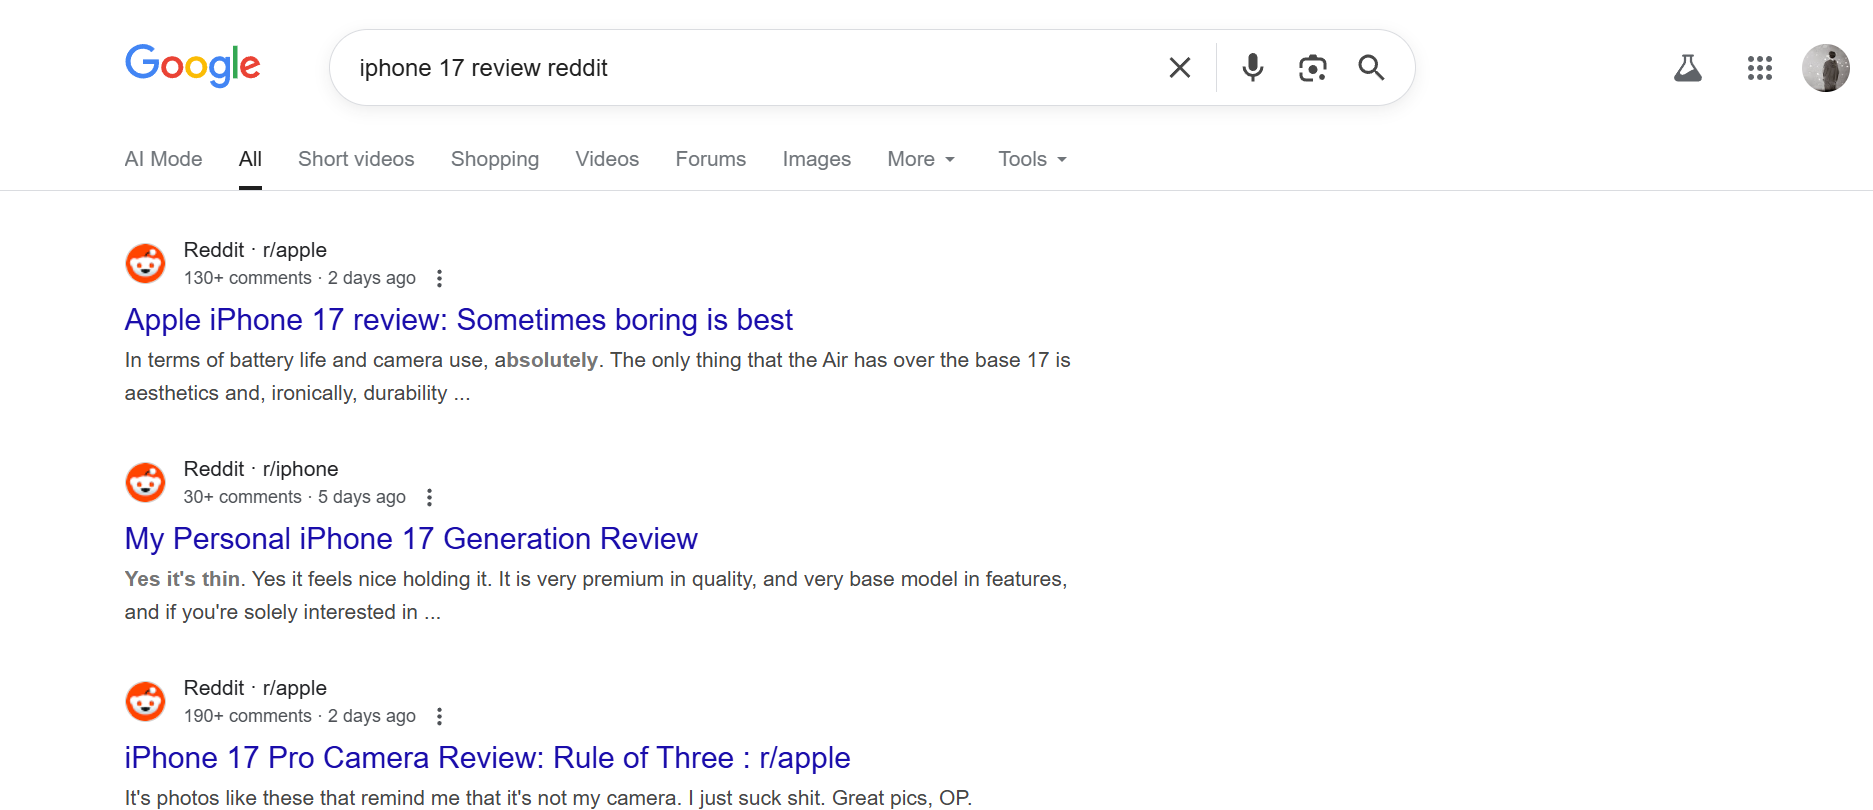This screenshot has height=810, width=1873.
Task: Expand the Tools dropdown
Action: click(1031, 159)
